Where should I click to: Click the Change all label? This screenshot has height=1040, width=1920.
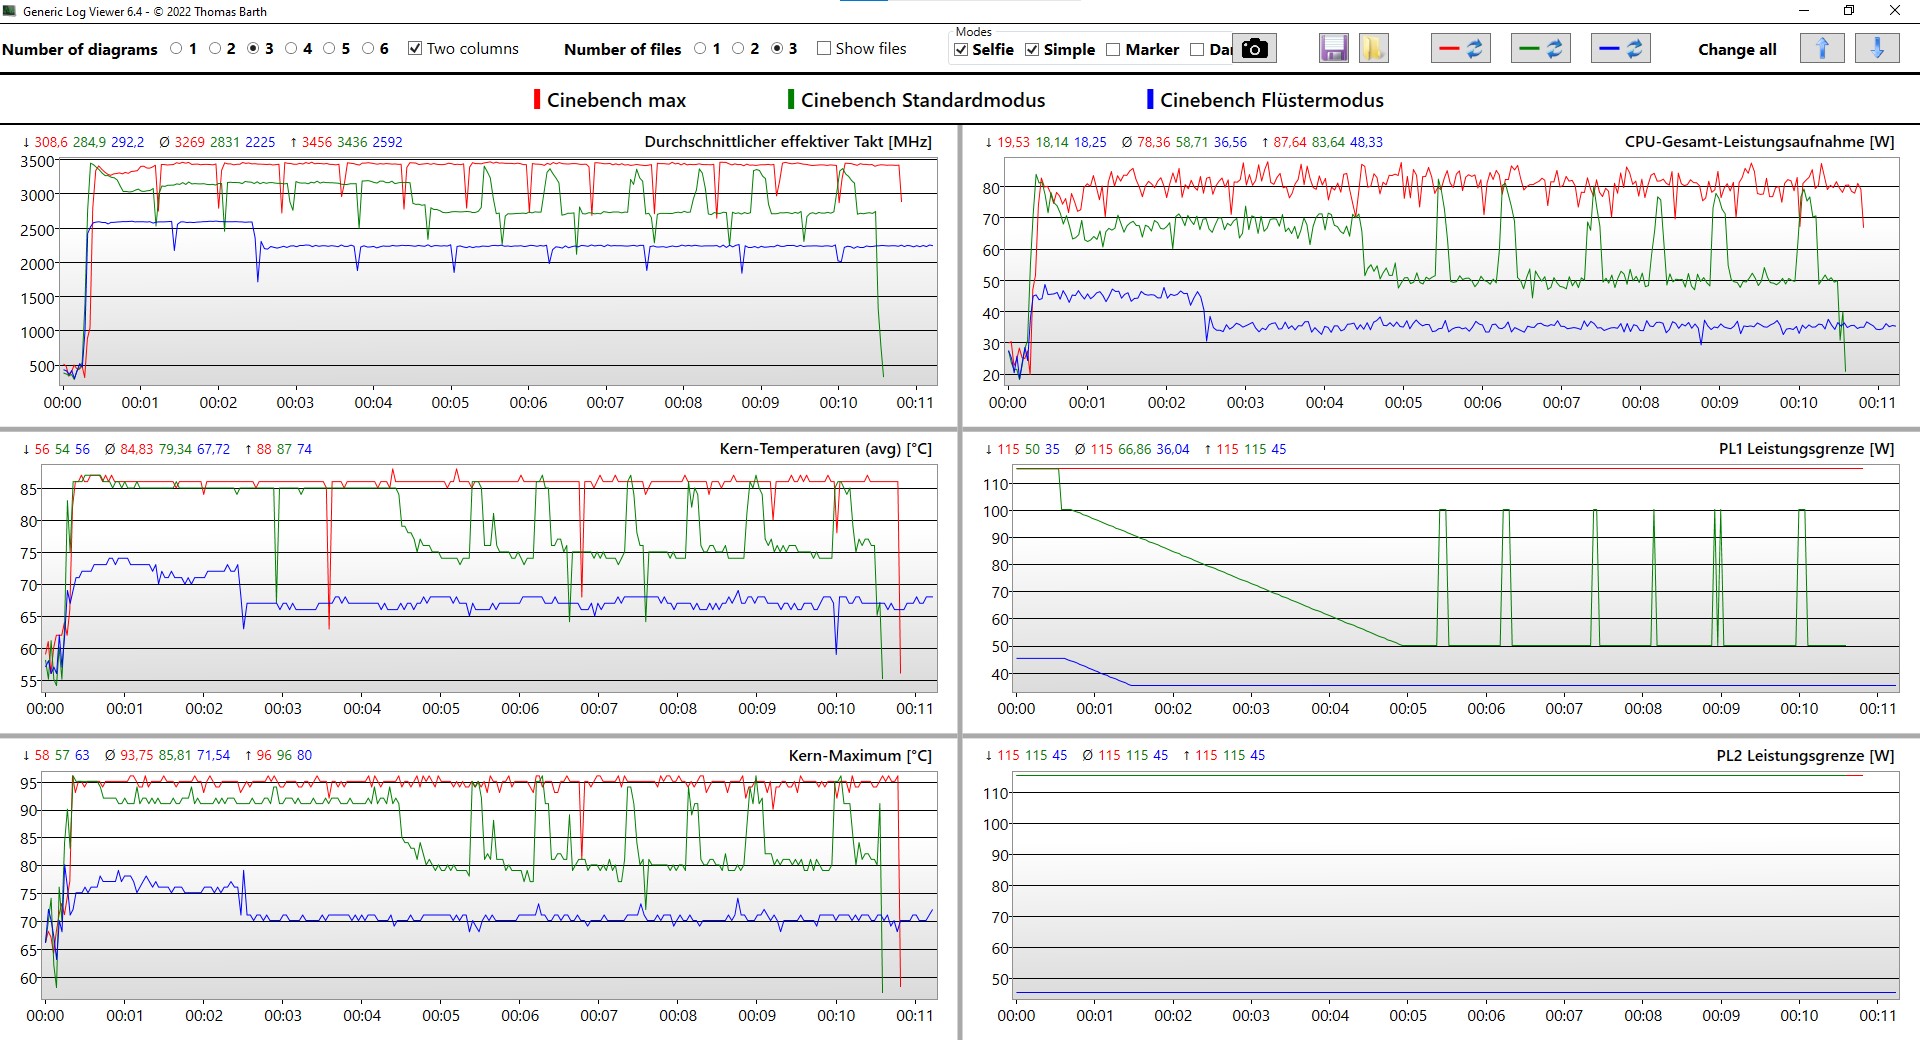click(1737, 49)
